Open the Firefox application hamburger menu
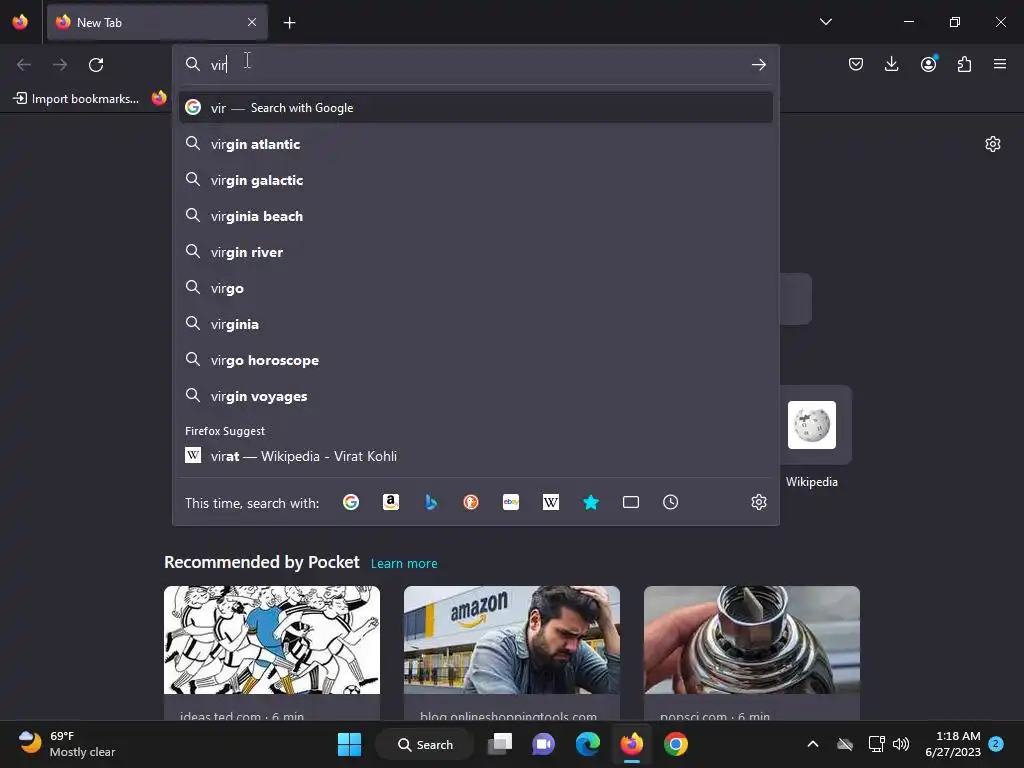This screenshot has width=1024, height=768. point(1000,64)
